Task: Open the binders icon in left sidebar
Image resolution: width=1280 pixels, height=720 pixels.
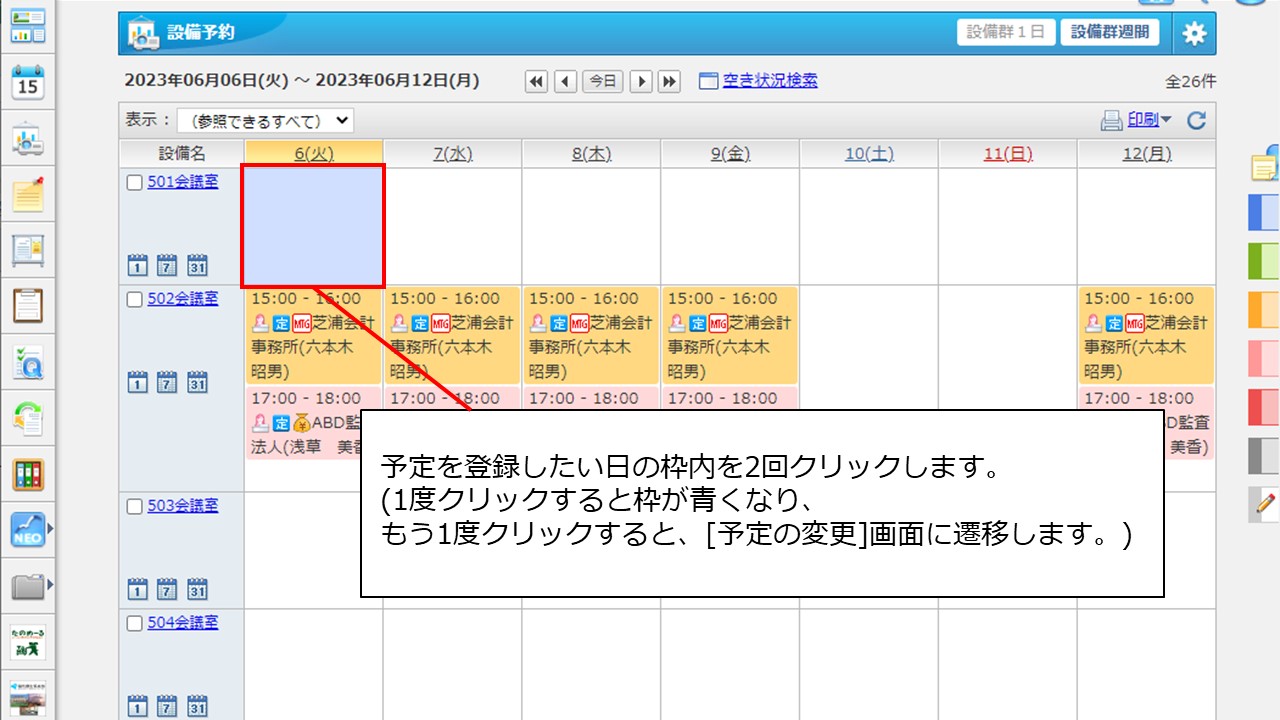Action: [x=28, y=474]
